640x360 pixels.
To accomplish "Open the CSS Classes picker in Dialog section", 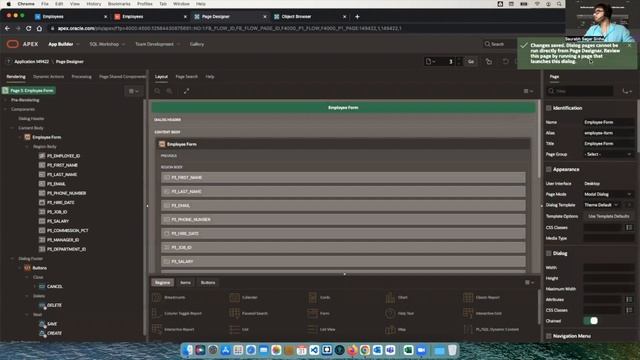I will pos(629,310).
